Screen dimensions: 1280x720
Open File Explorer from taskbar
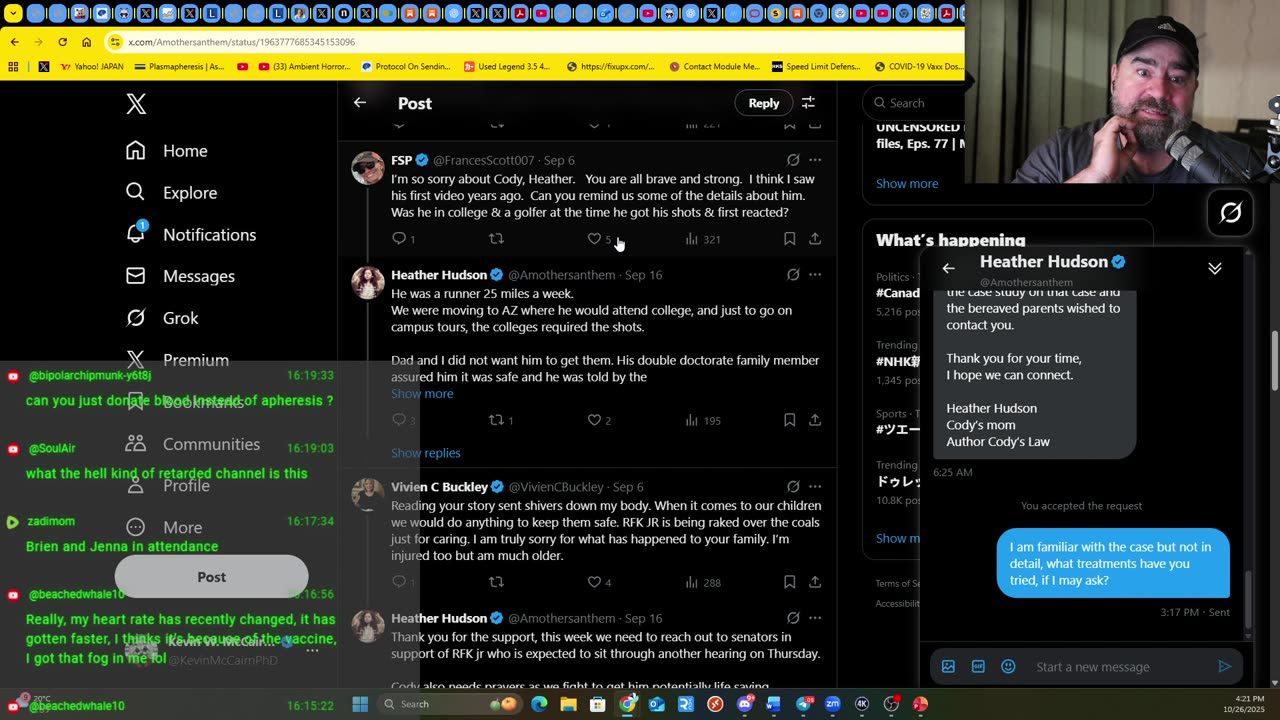pos(568,704)
